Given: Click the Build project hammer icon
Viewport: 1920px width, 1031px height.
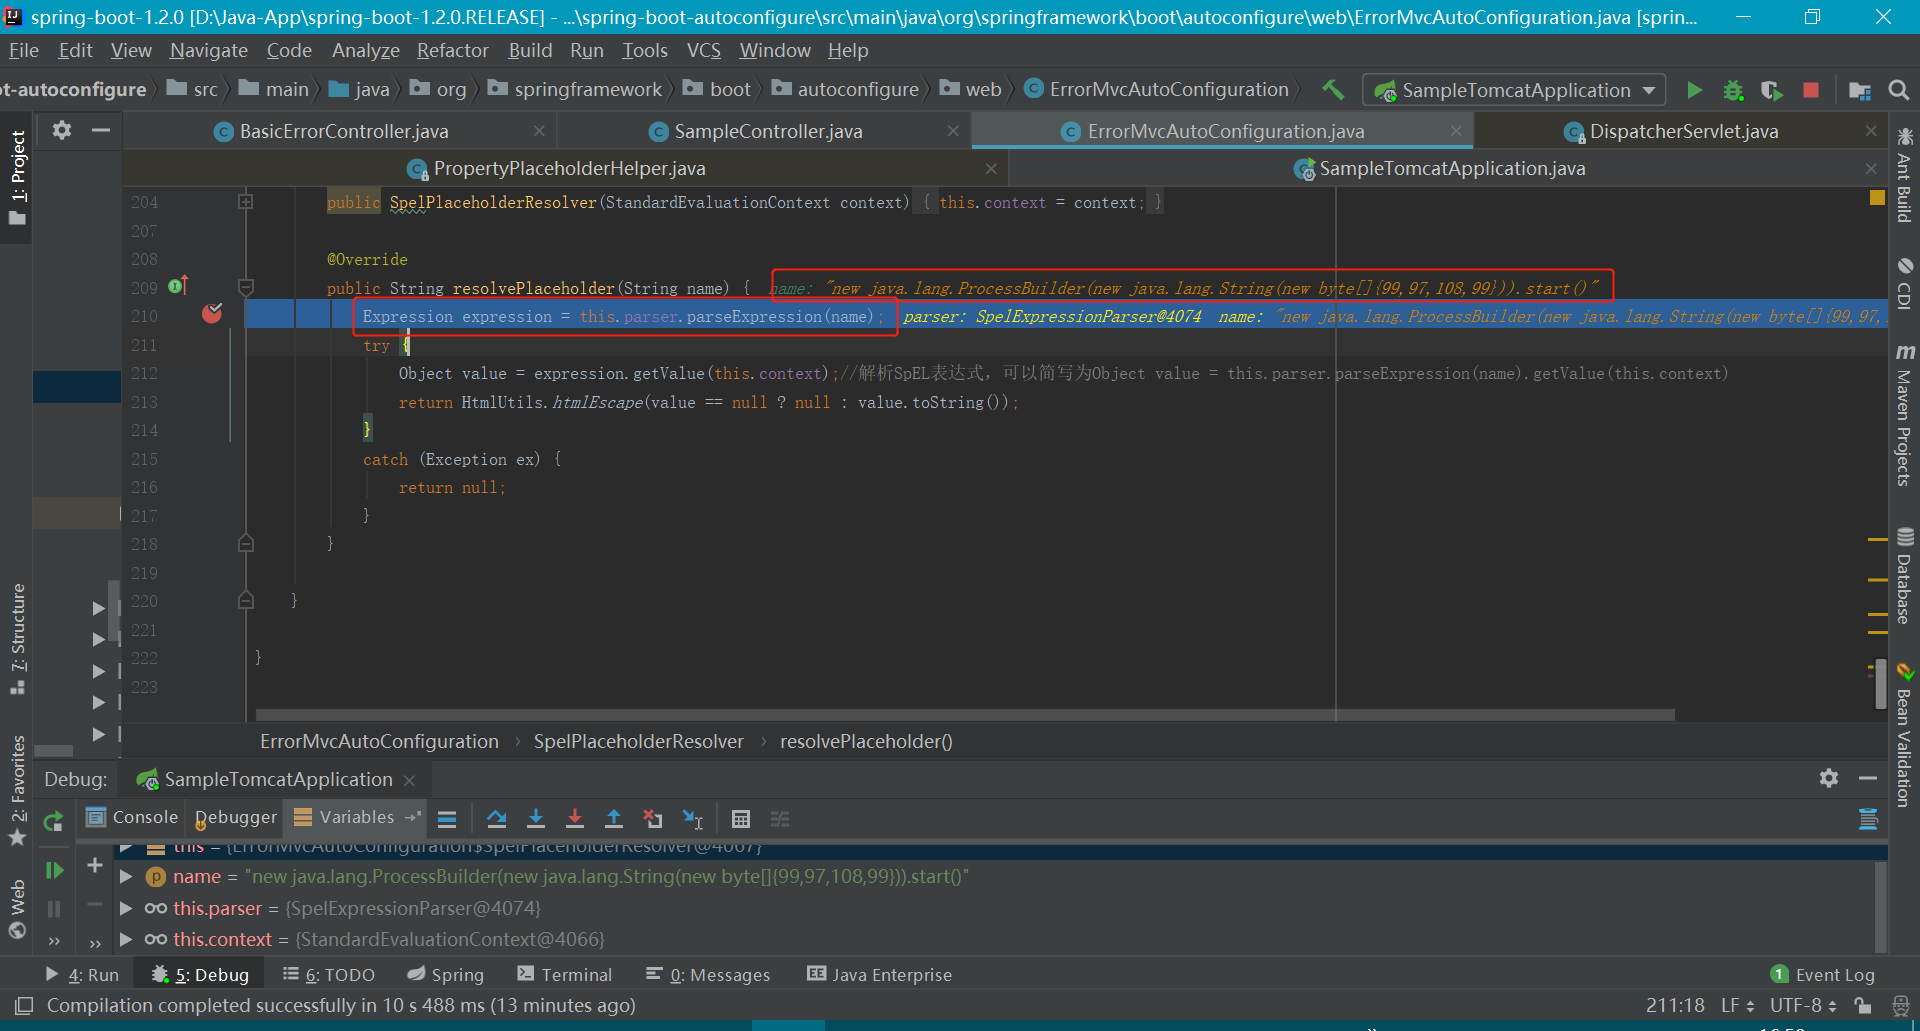Looking at the screenshot, I should [1333, 90].
